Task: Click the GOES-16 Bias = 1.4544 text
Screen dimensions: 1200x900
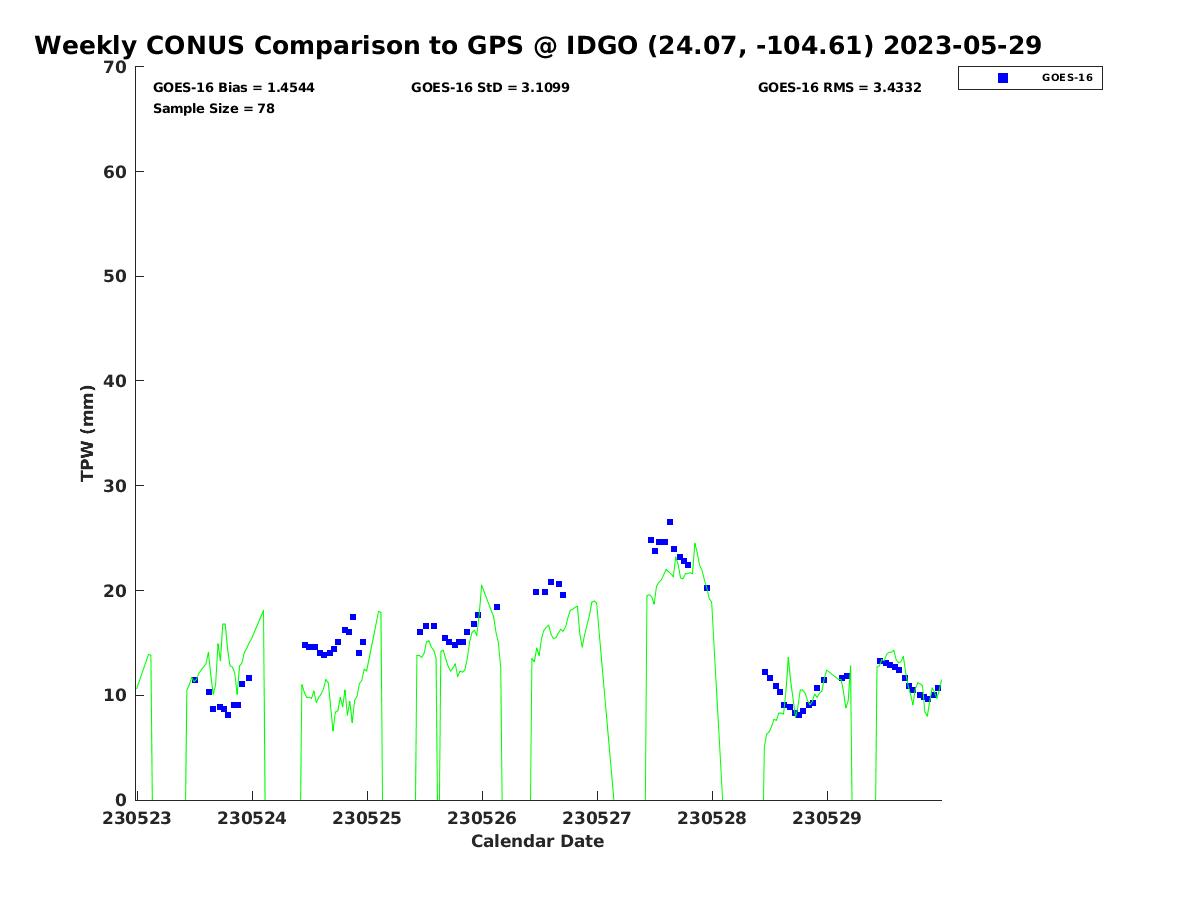Action: coord(233,88)
